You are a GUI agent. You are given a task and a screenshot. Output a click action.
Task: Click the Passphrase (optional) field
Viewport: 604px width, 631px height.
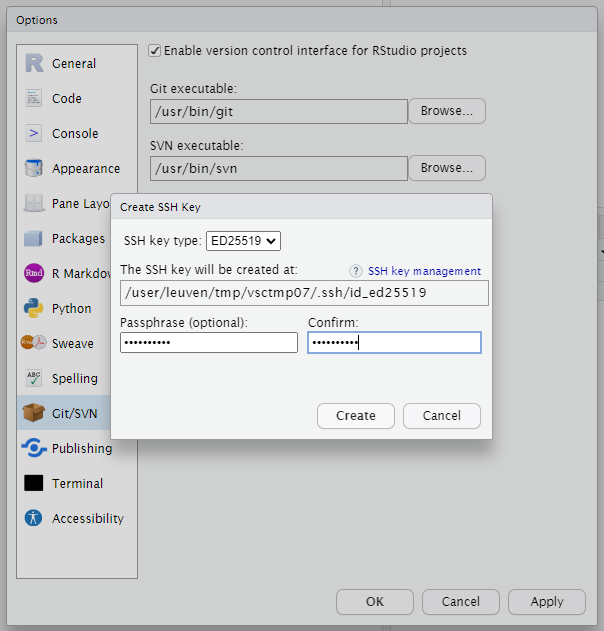click(x=208, y=343)
